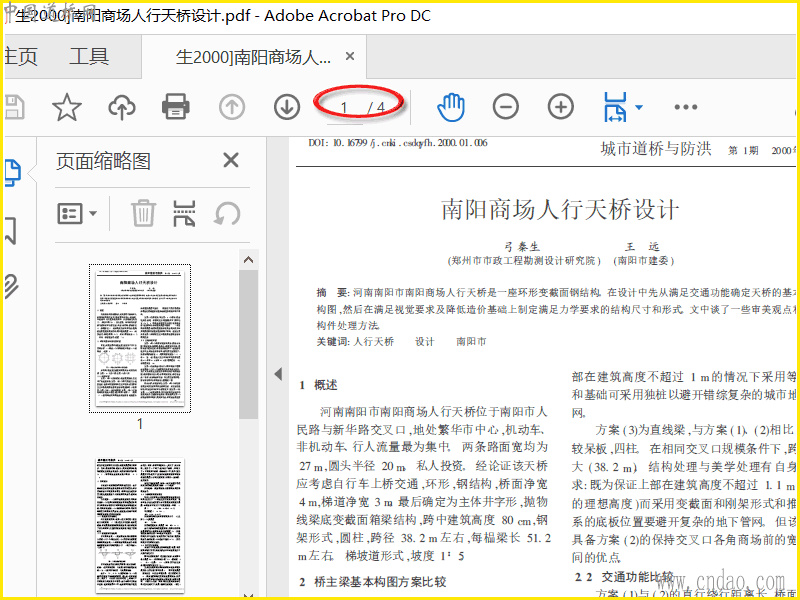Go to the next page with the down arrow
Screen dimensions: 800x600
[287, 107]
